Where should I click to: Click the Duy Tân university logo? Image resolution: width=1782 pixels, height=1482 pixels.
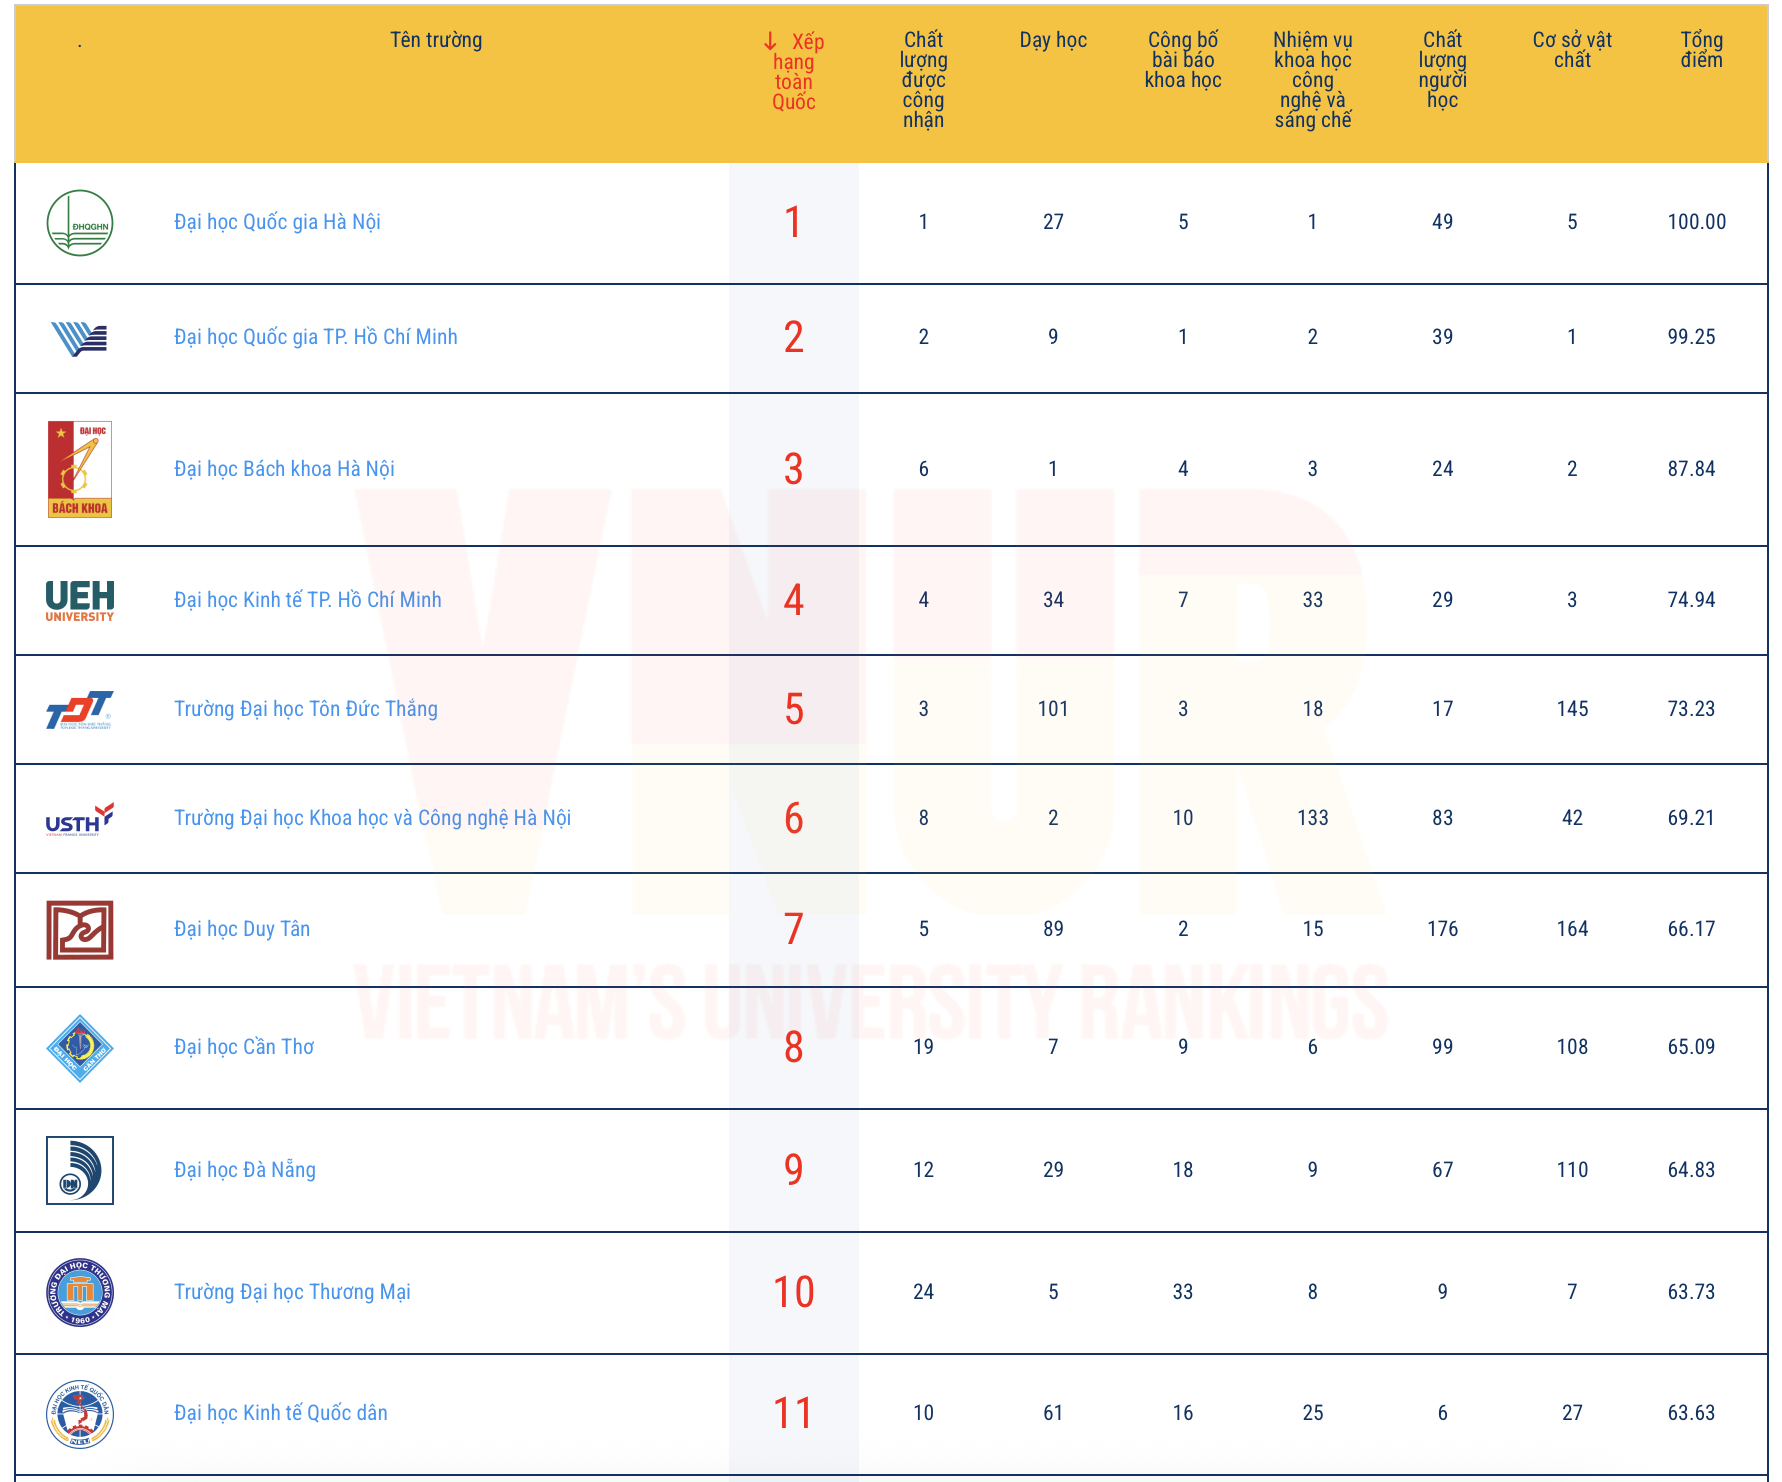pyautogui.click(x=80, y=930)
